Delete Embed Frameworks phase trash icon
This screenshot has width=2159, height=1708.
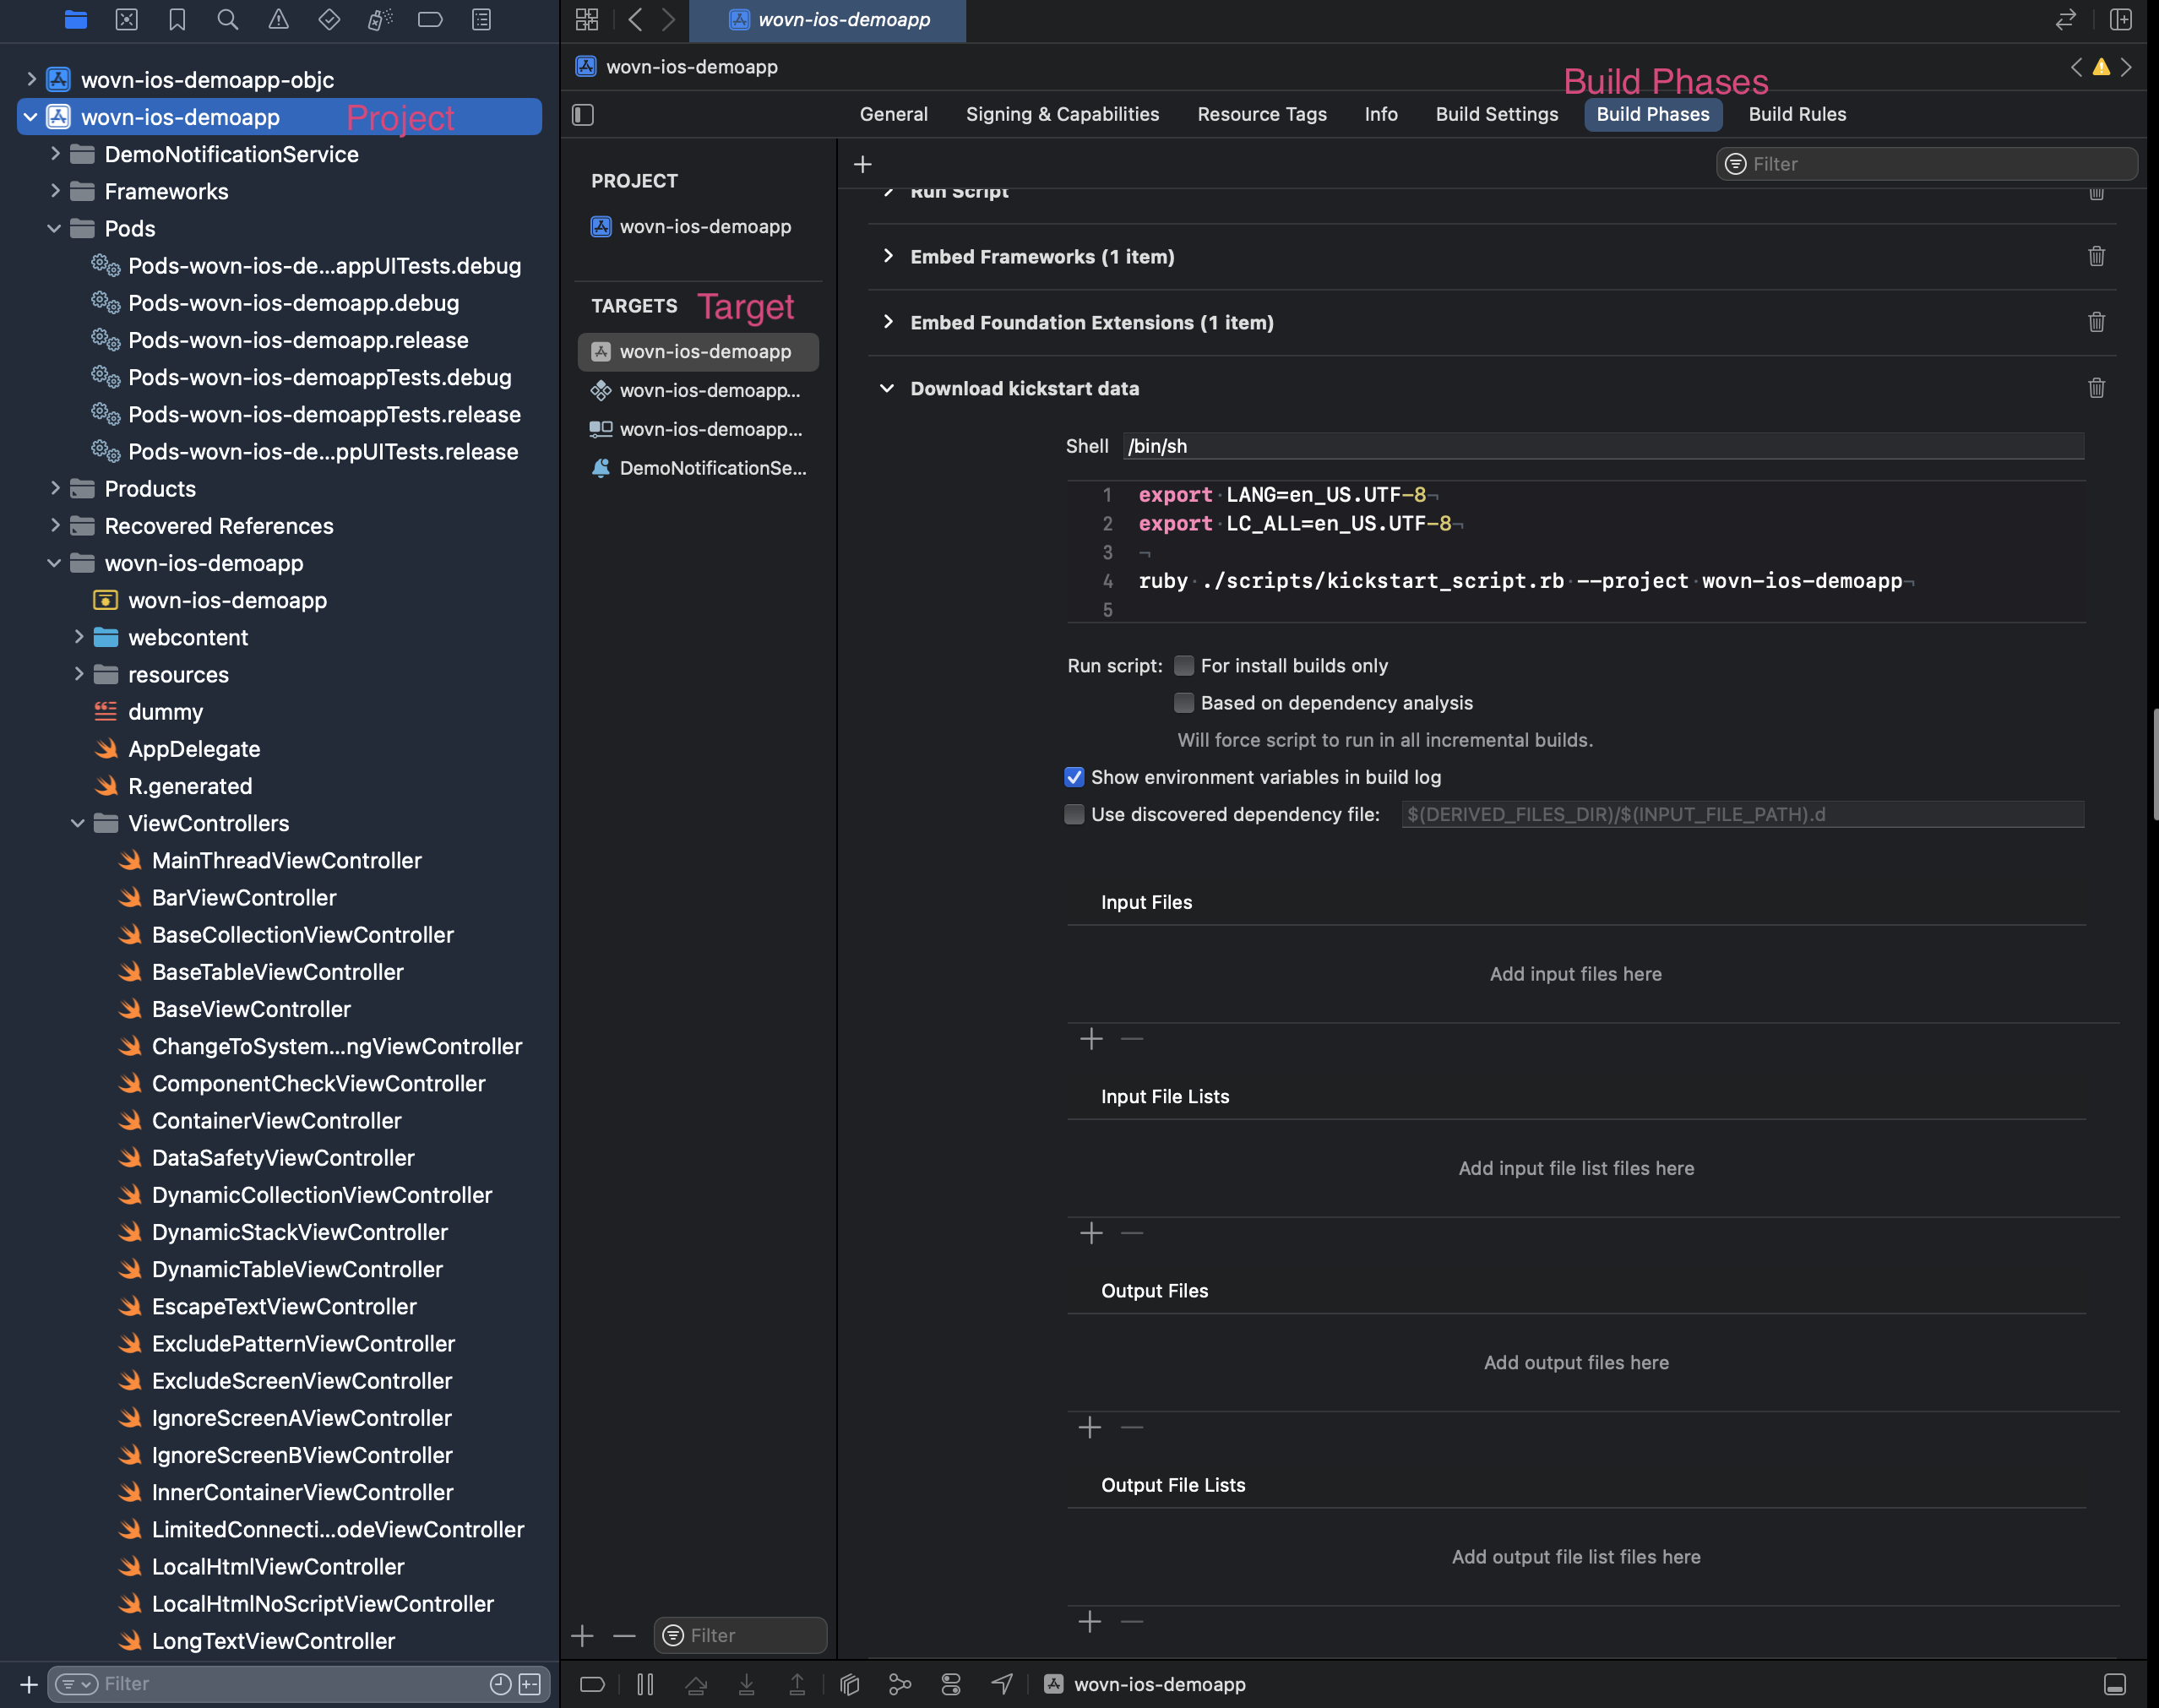tap(2096, 256)
